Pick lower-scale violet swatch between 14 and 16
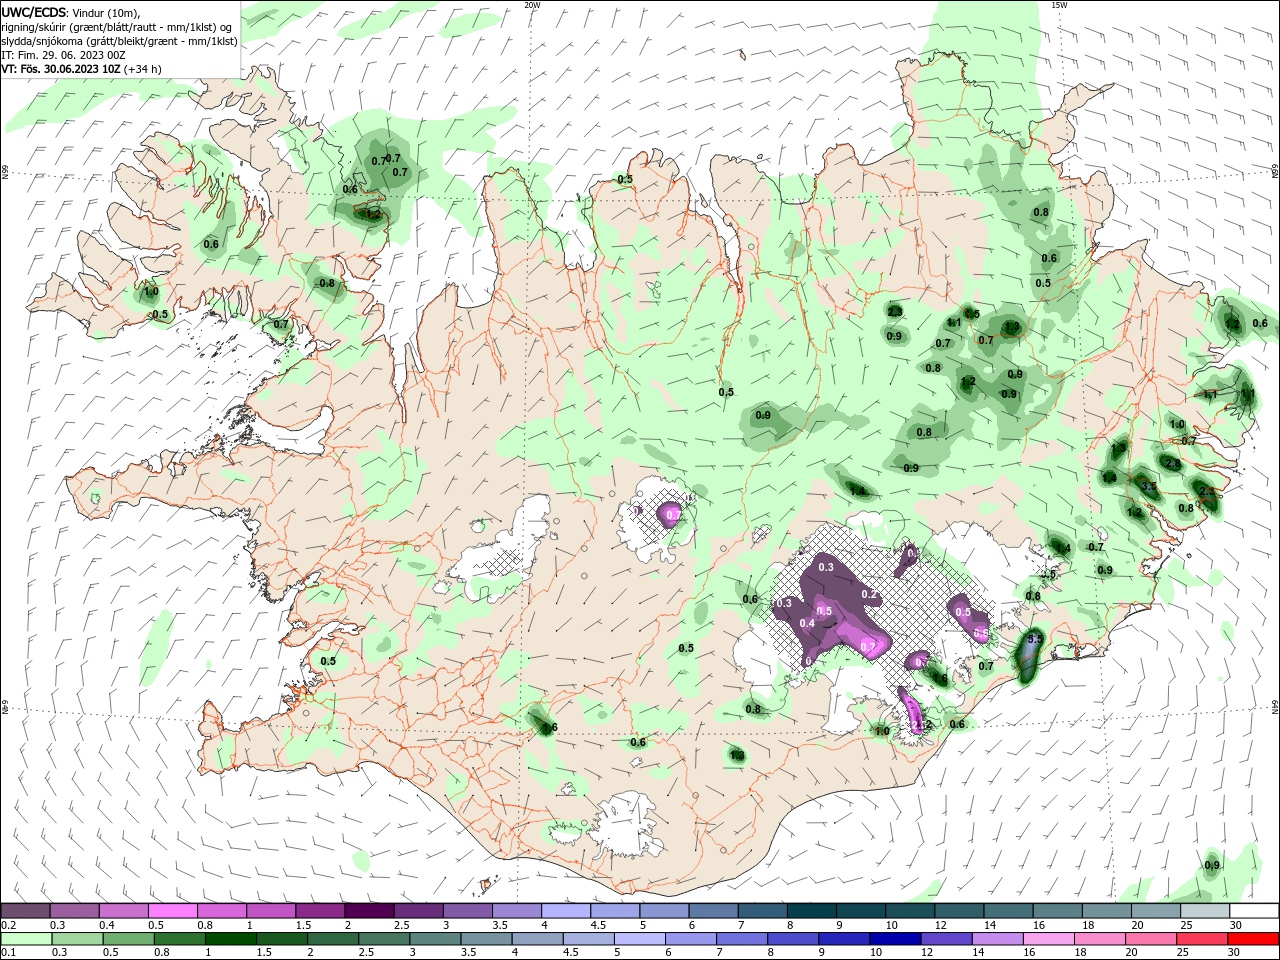This screenshot has width=1280, height=960. [998, 939]
